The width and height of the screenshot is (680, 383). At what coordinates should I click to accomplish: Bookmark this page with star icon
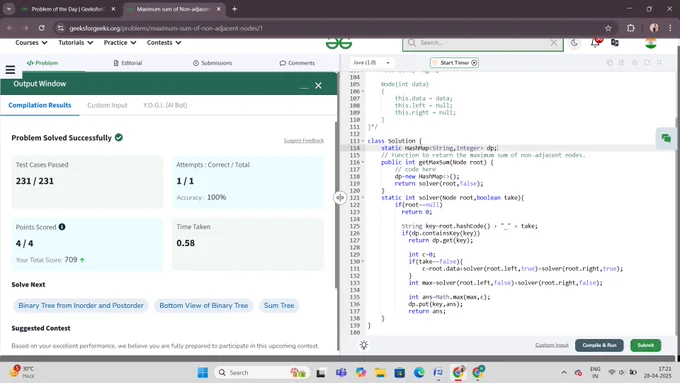coord(608,28)
